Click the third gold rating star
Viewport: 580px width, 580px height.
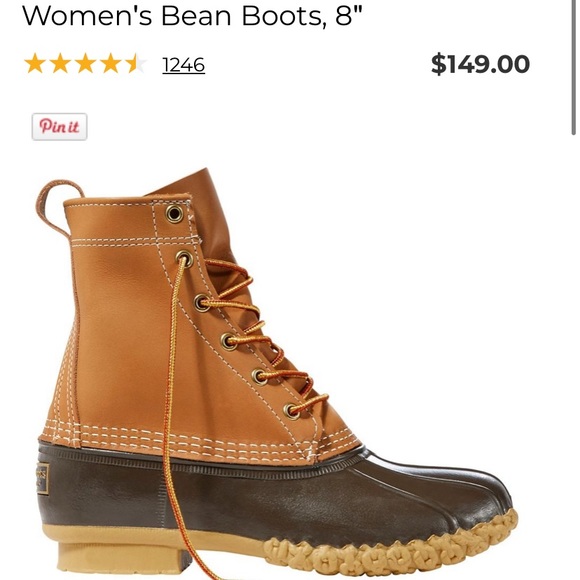pyautogui.click(x=86, y=63)
